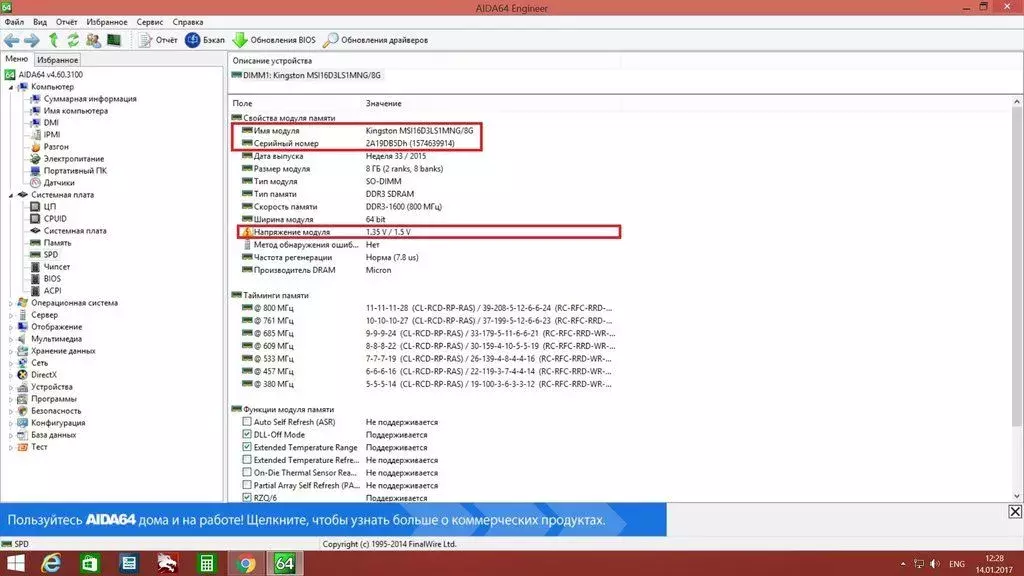
Task: Click the details pane scrollbar down arrow
Action: pos(1017,496)
